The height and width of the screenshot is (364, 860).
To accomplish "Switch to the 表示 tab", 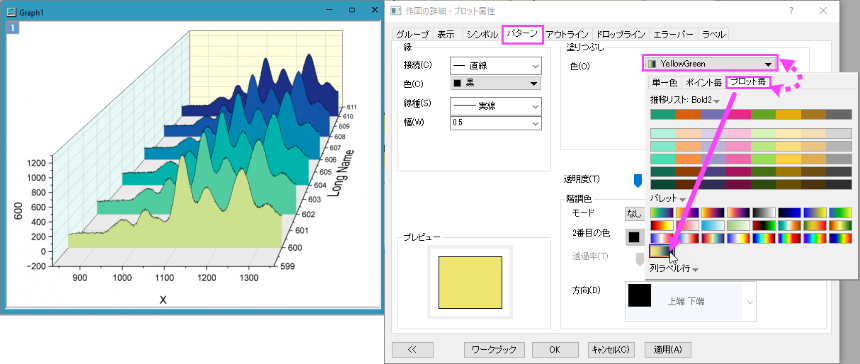I will [x=446, y=34].
